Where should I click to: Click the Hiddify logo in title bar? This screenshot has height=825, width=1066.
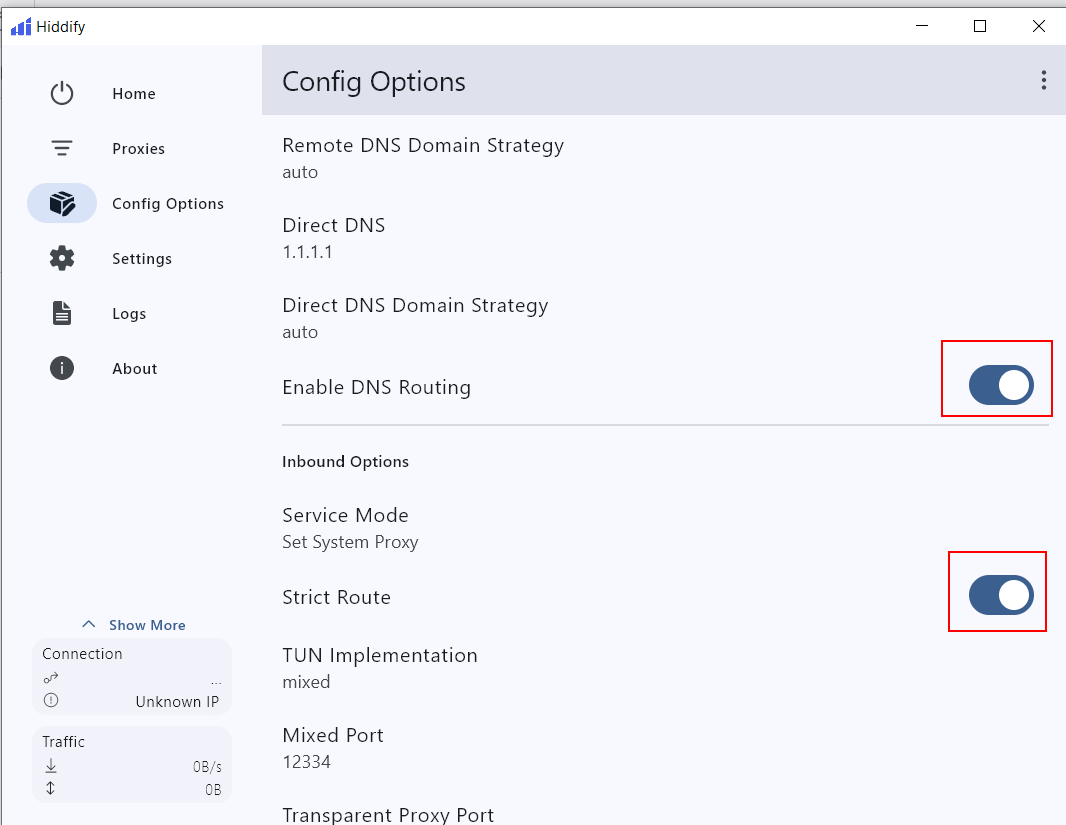click(21, 27)
